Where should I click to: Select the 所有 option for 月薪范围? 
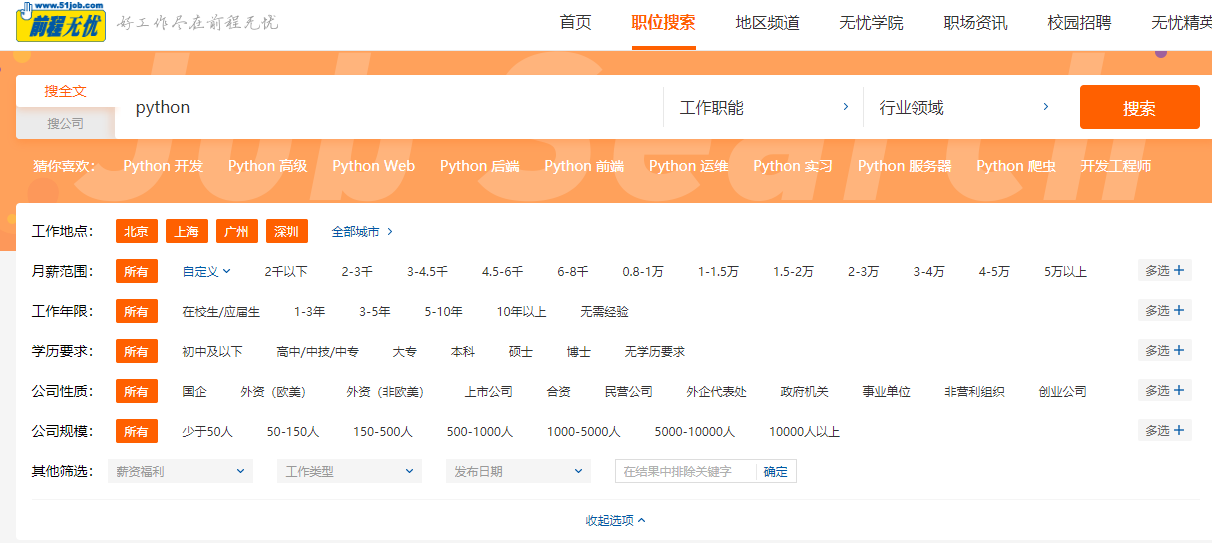[x=137, y=271]
